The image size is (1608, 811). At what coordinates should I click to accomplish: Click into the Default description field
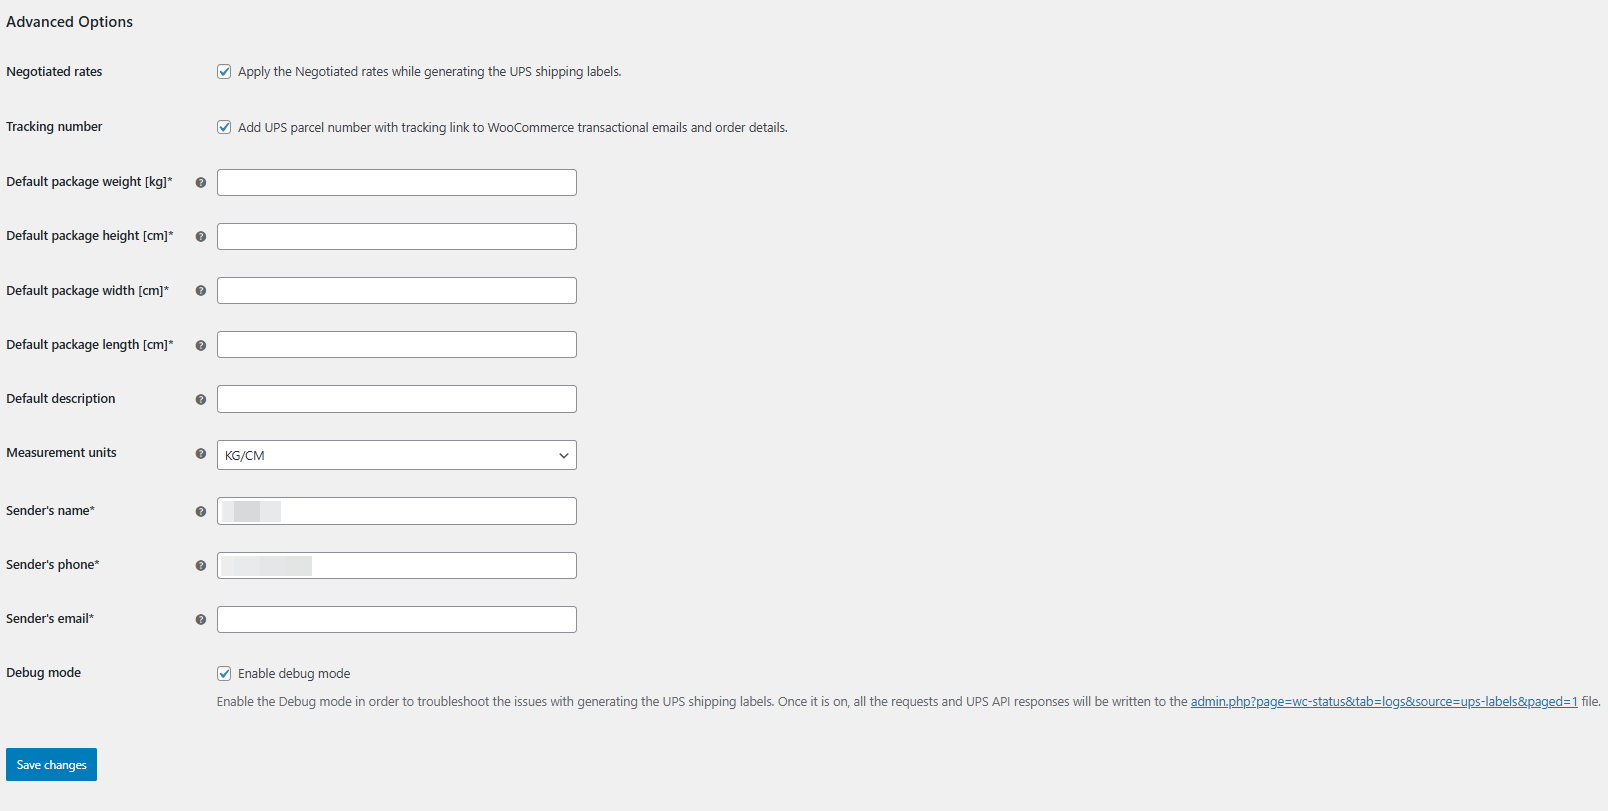[396, 399]
